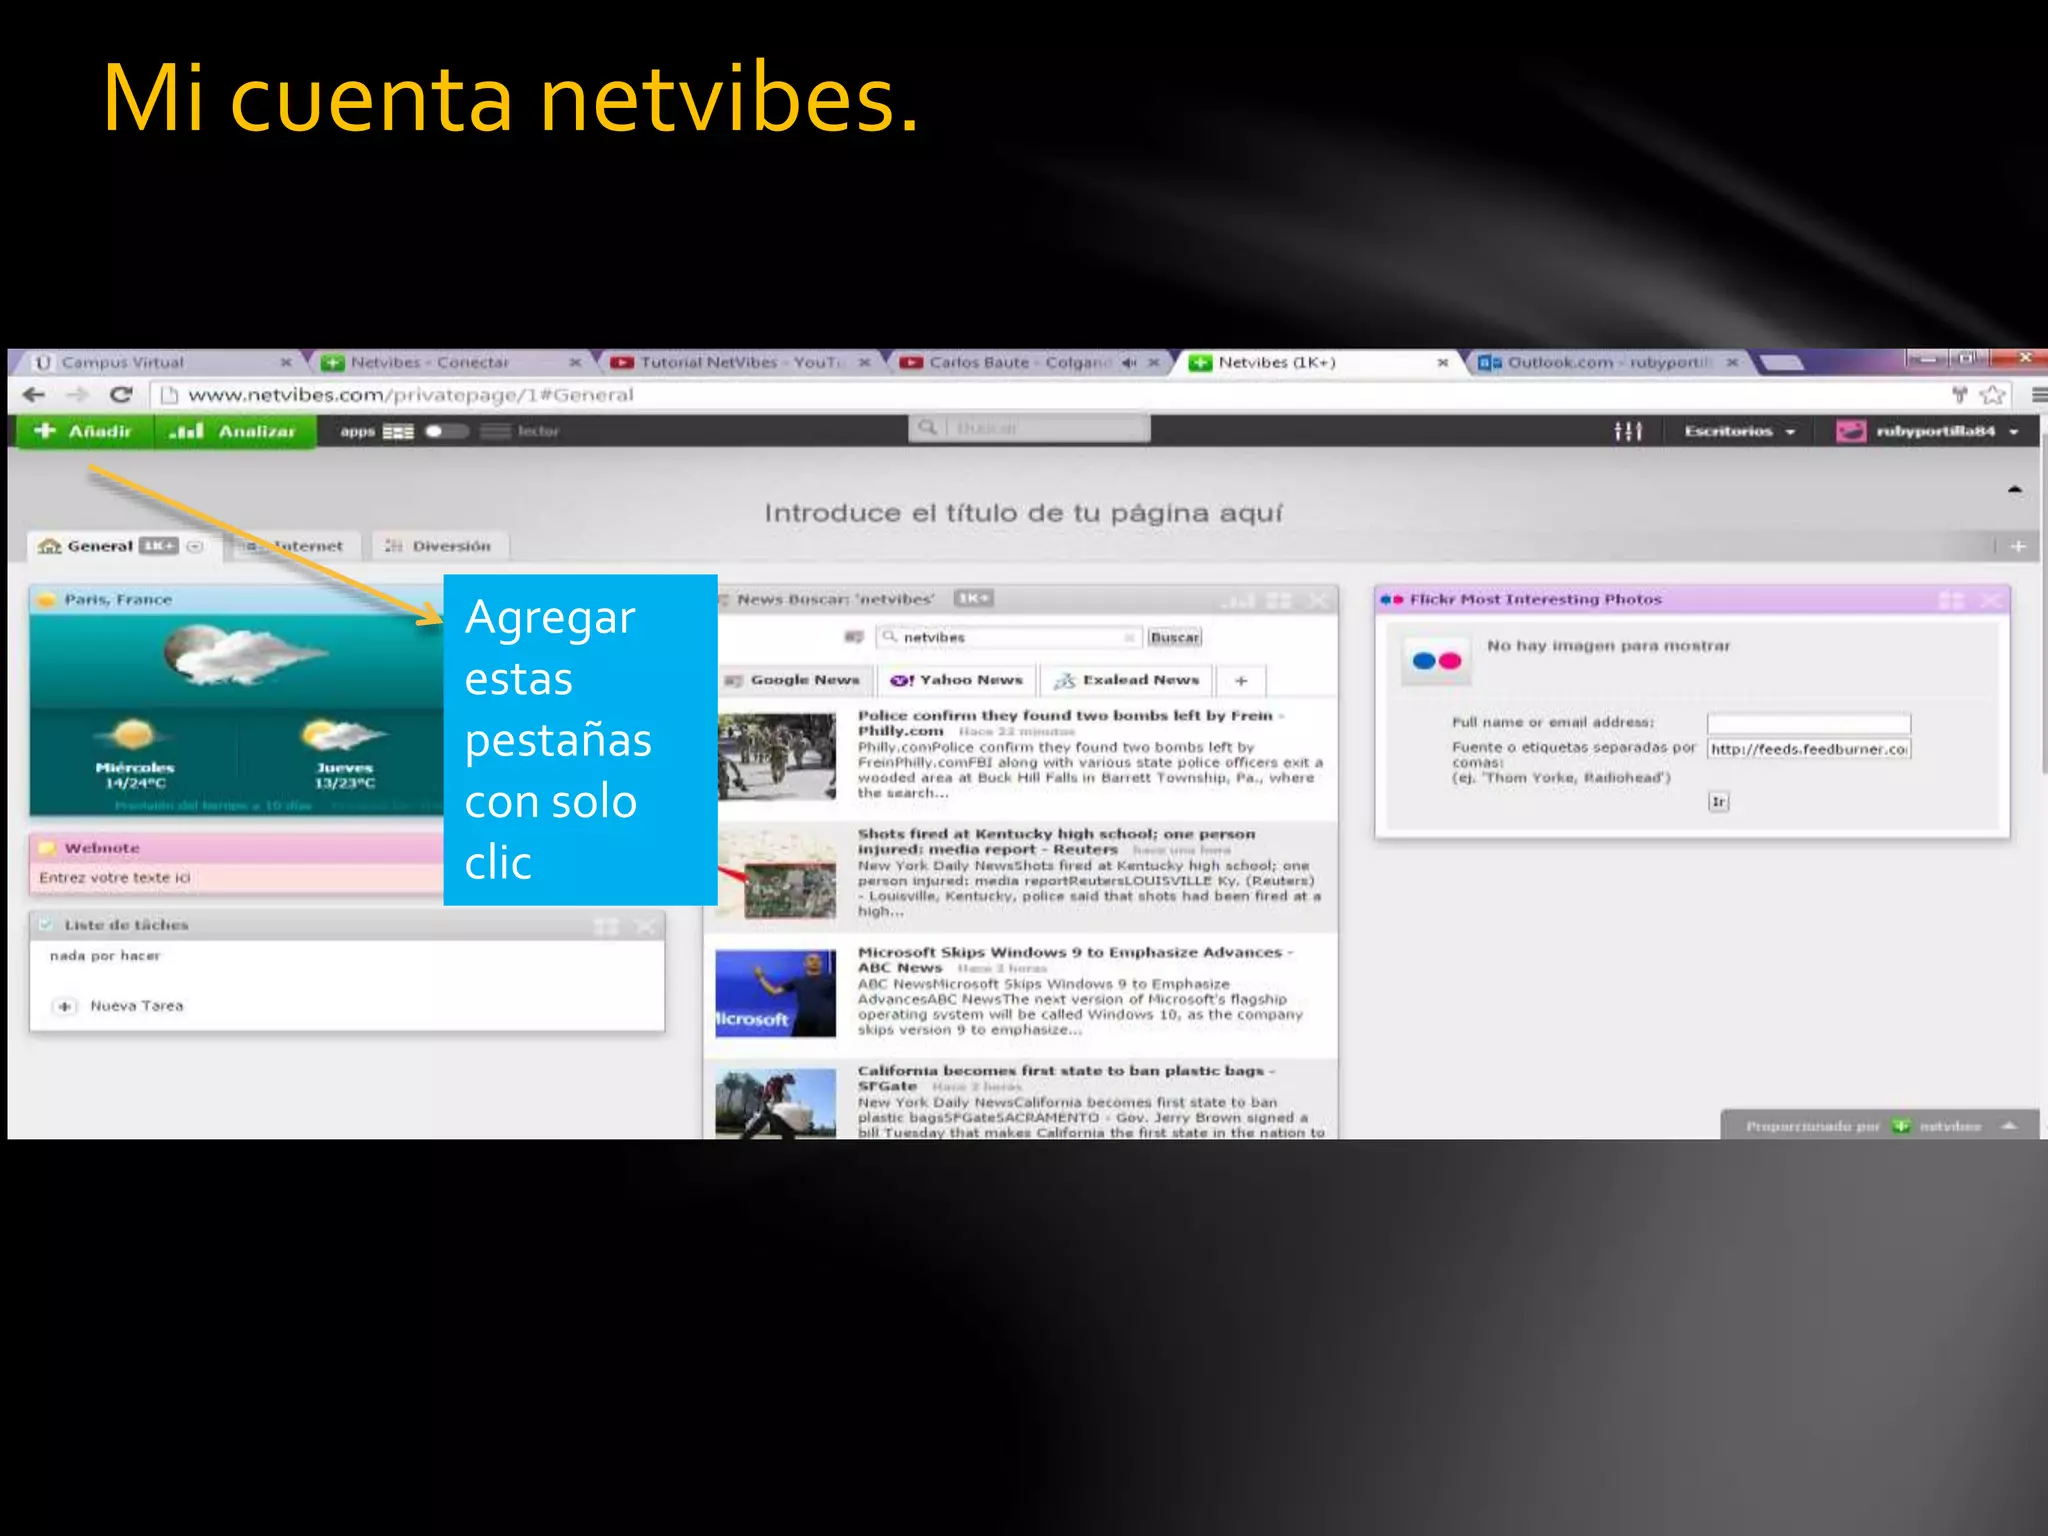Collapse header with the up arrow
2048x1536 pixels.
coord(2015,489)
